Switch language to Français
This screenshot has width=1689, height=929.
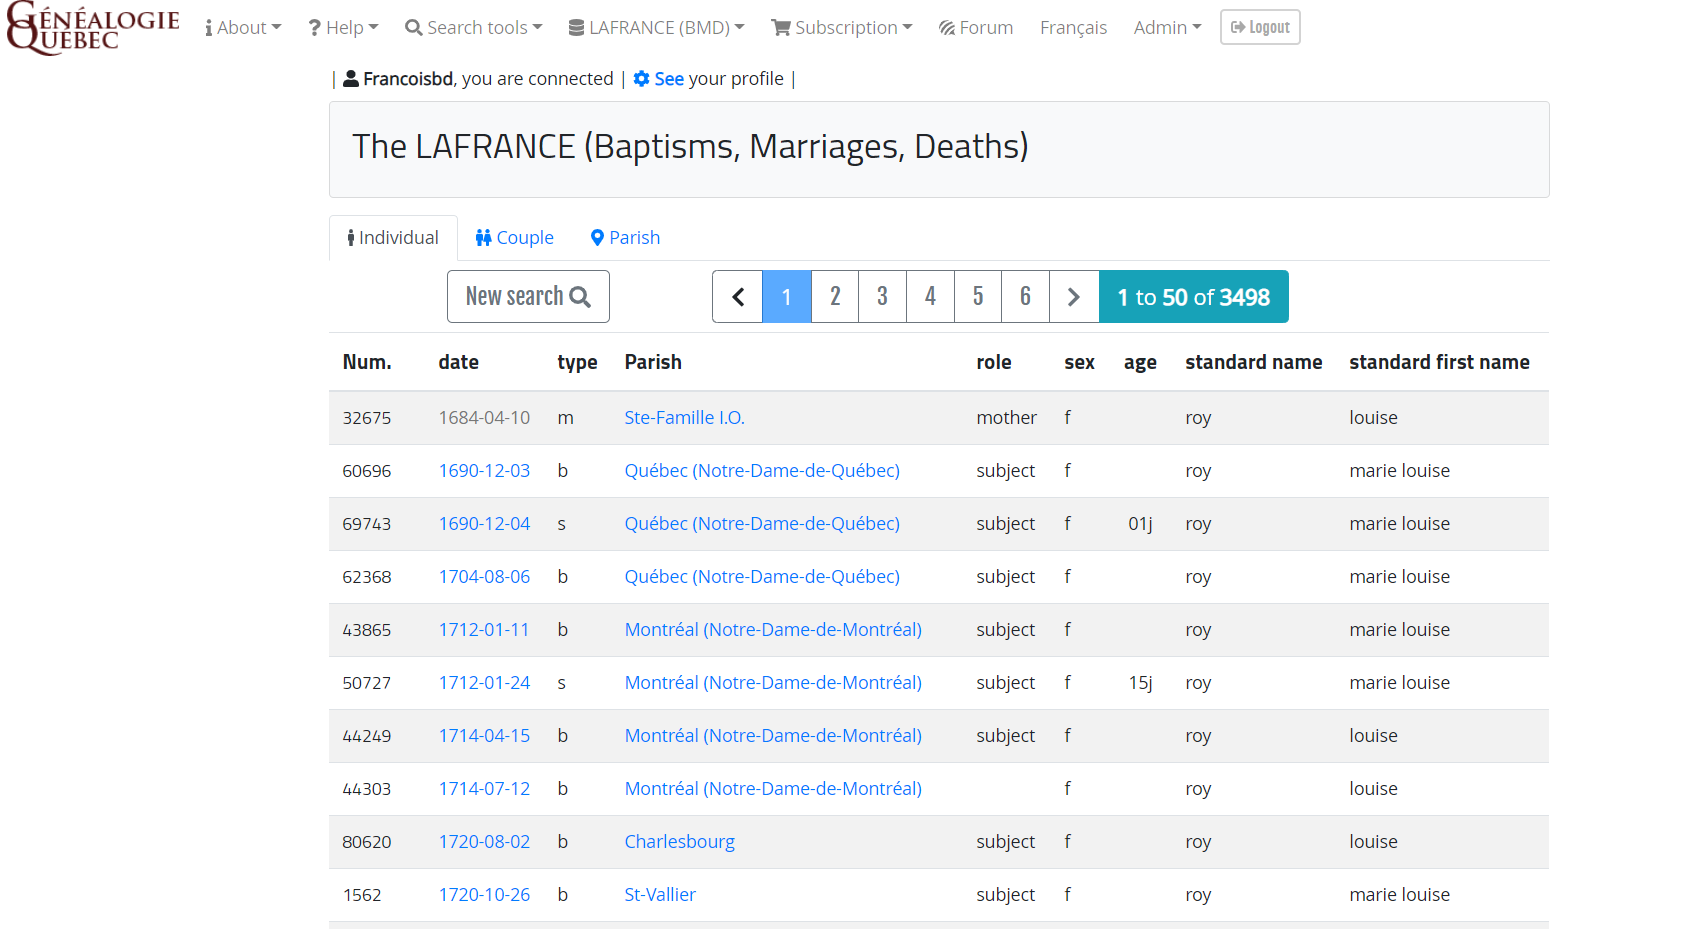1073,28
